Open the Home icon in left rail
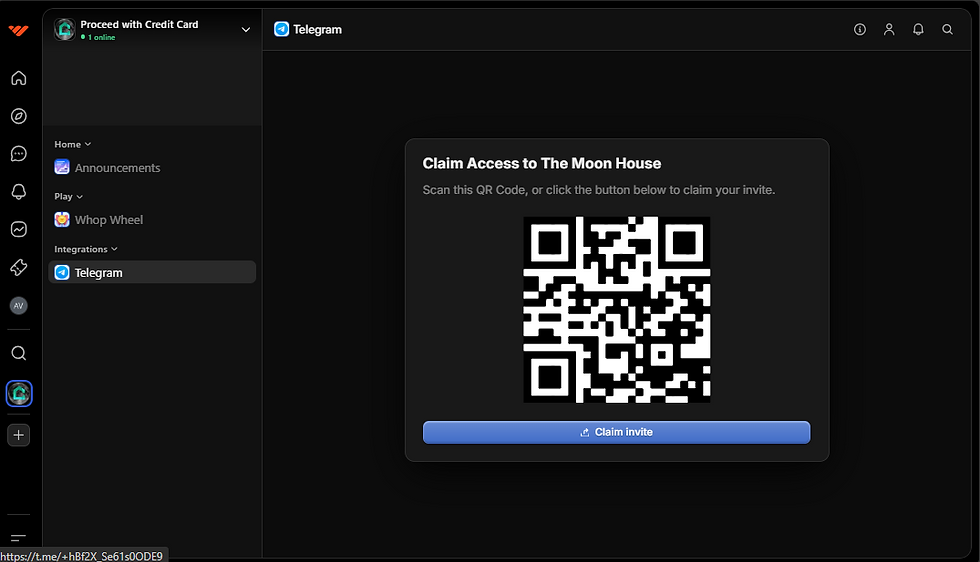Viewport: 980px width, 562px height. click(19, 78)
